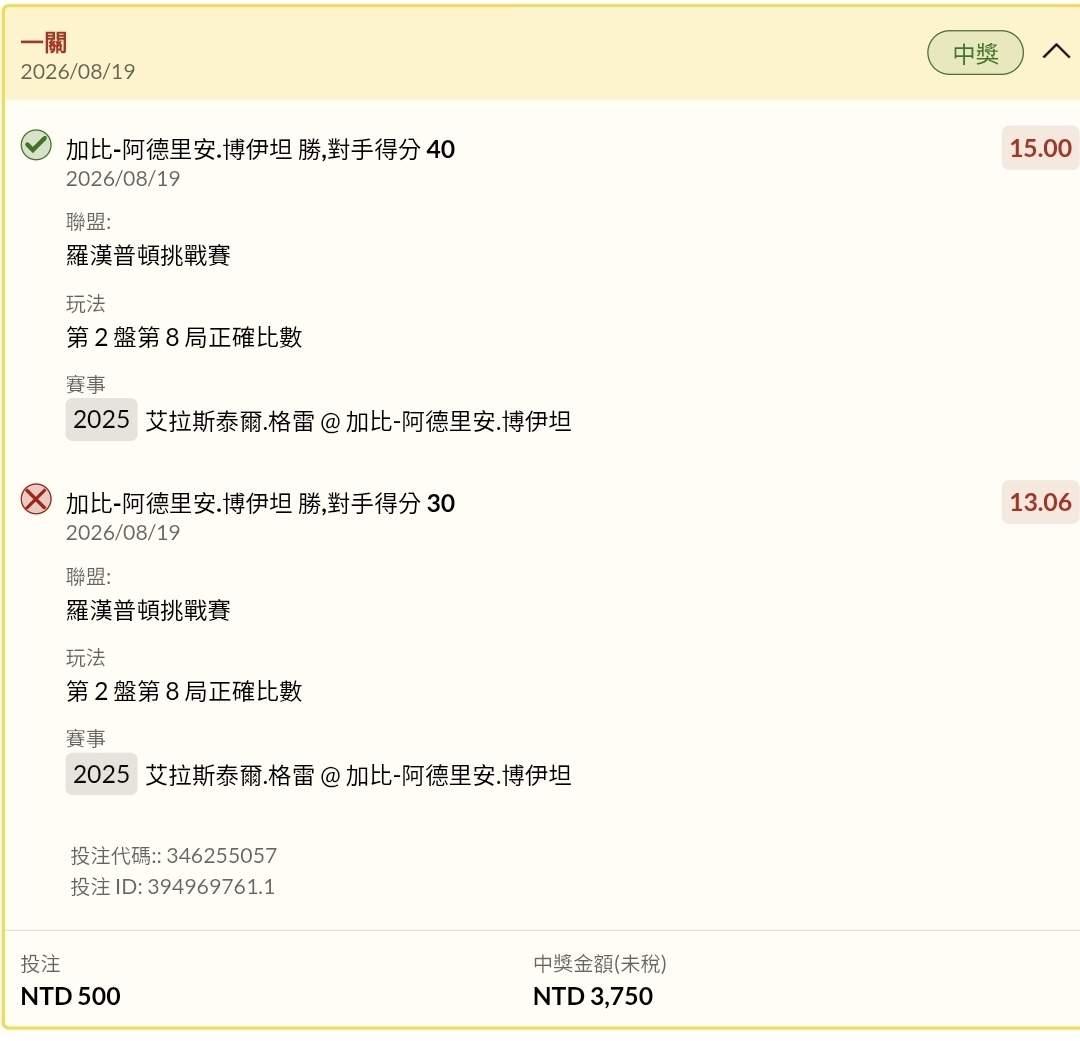The width and height of the screenshot is (1080, 1041).
Task: Select the first 羅漢普頓挑戰賽 league name
Action: (x=148, y=256)
